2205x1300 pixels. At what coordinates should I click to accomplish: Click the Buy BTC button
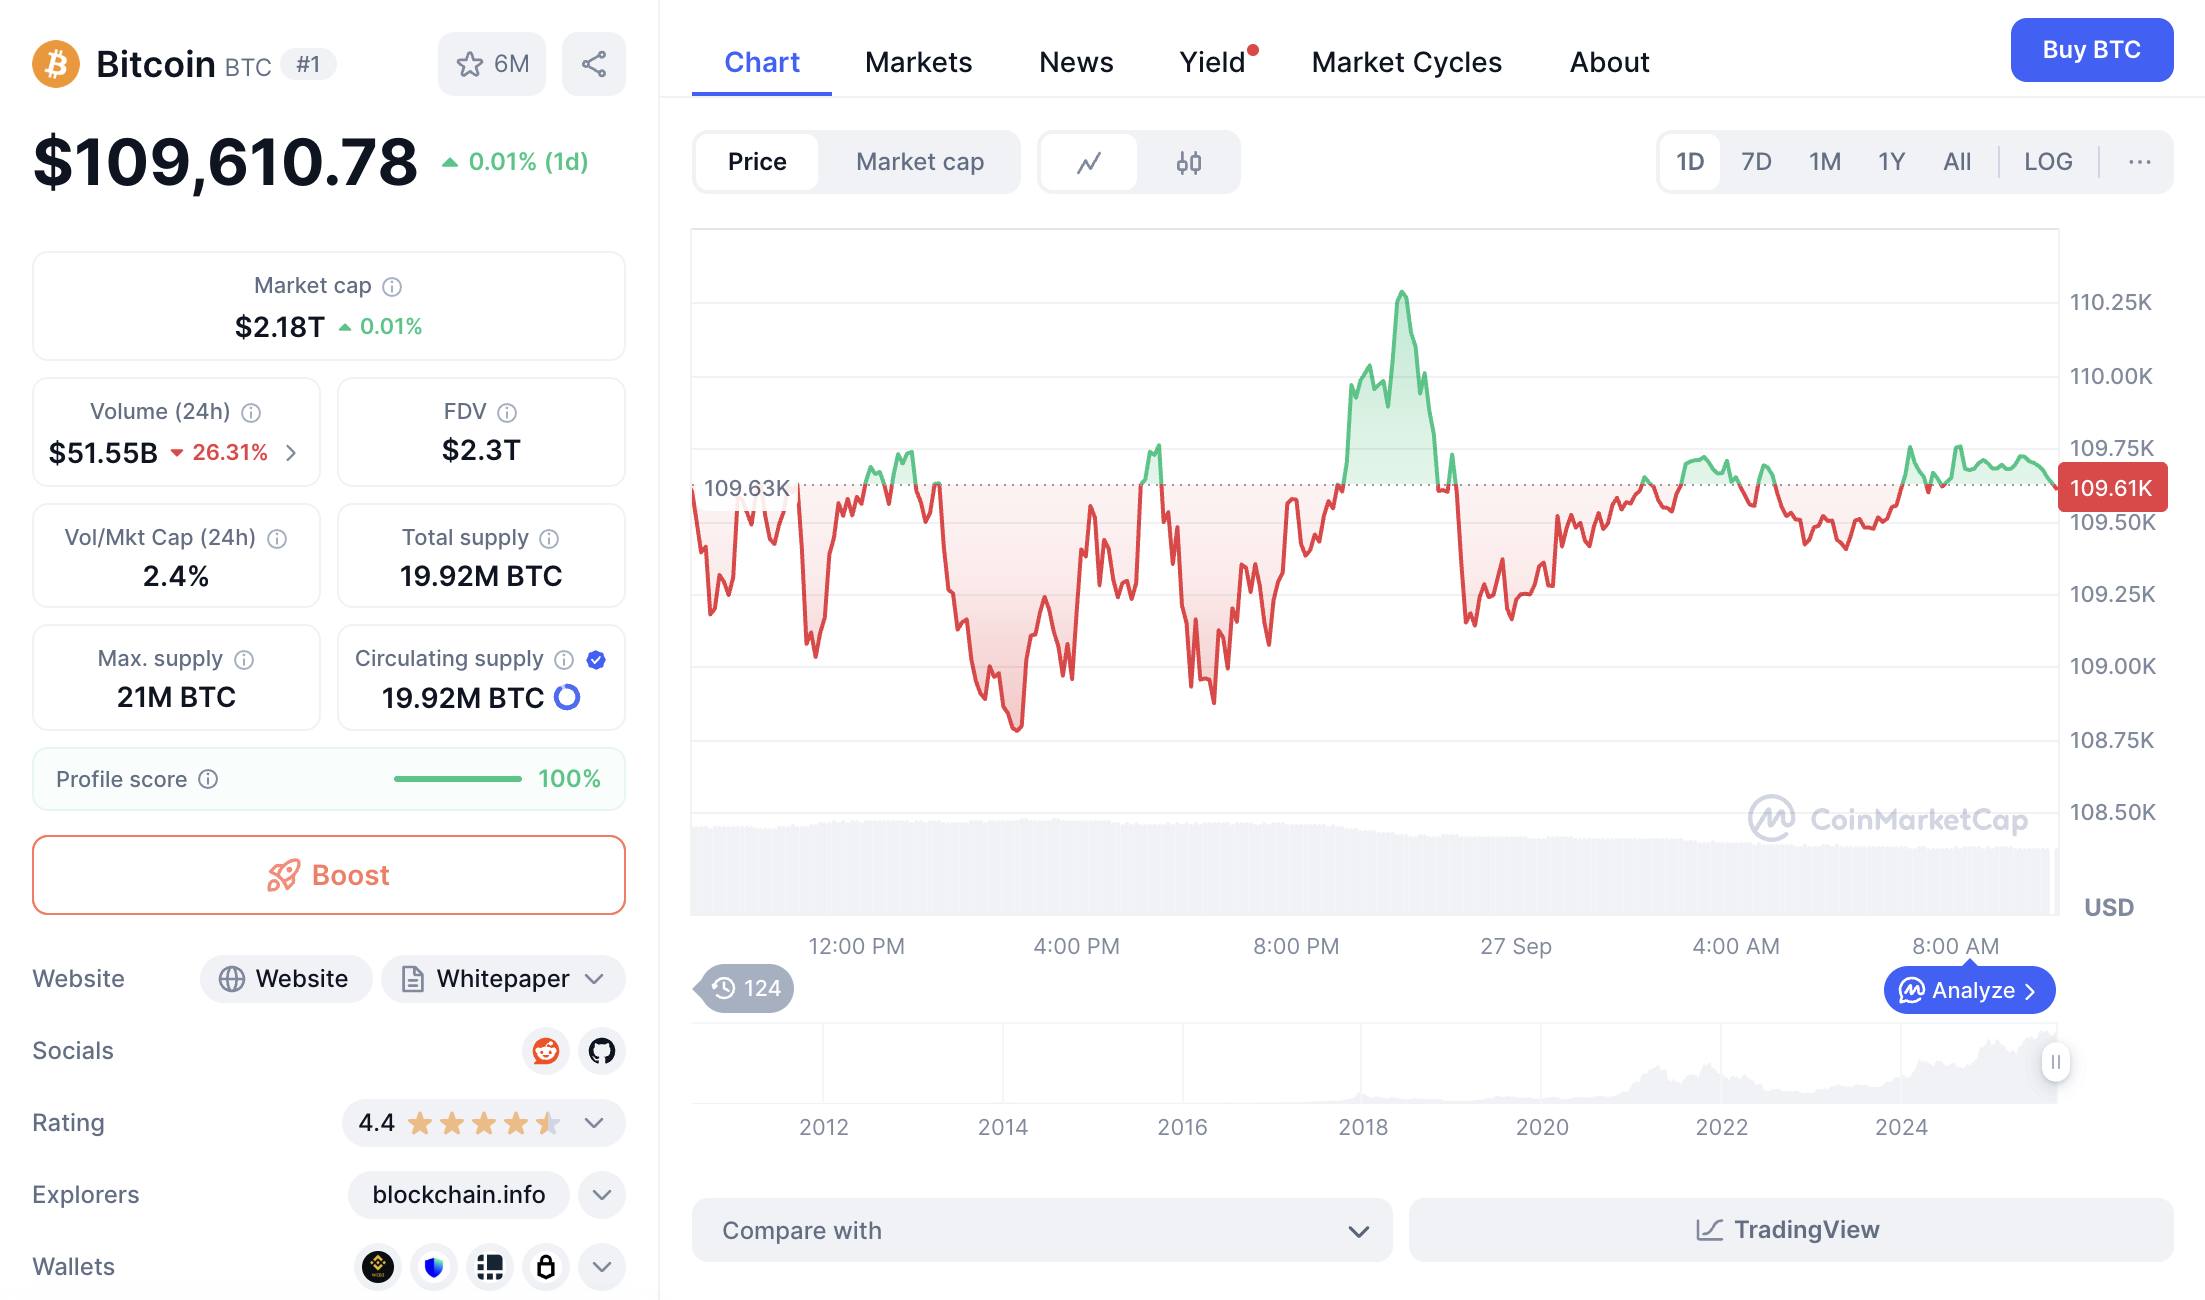coord(2092,50)
